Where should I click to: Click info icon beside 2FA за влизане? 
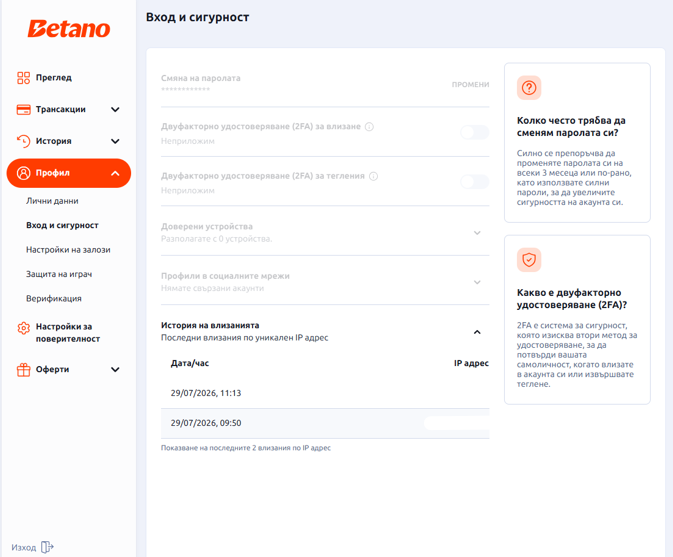(x=369, y=127)
